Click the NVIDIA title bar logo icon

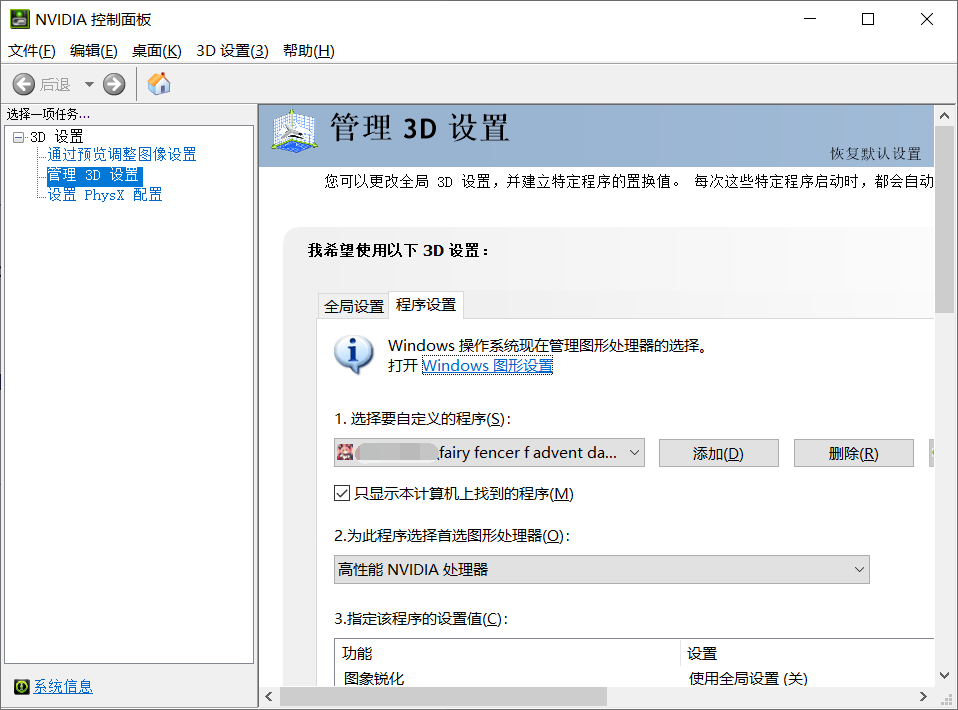[19, 20]
